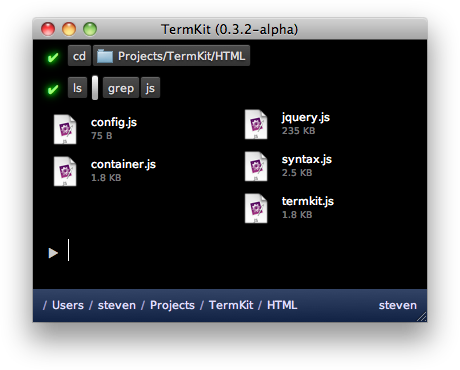Close the TermKit window with red button

coord(48,29)
